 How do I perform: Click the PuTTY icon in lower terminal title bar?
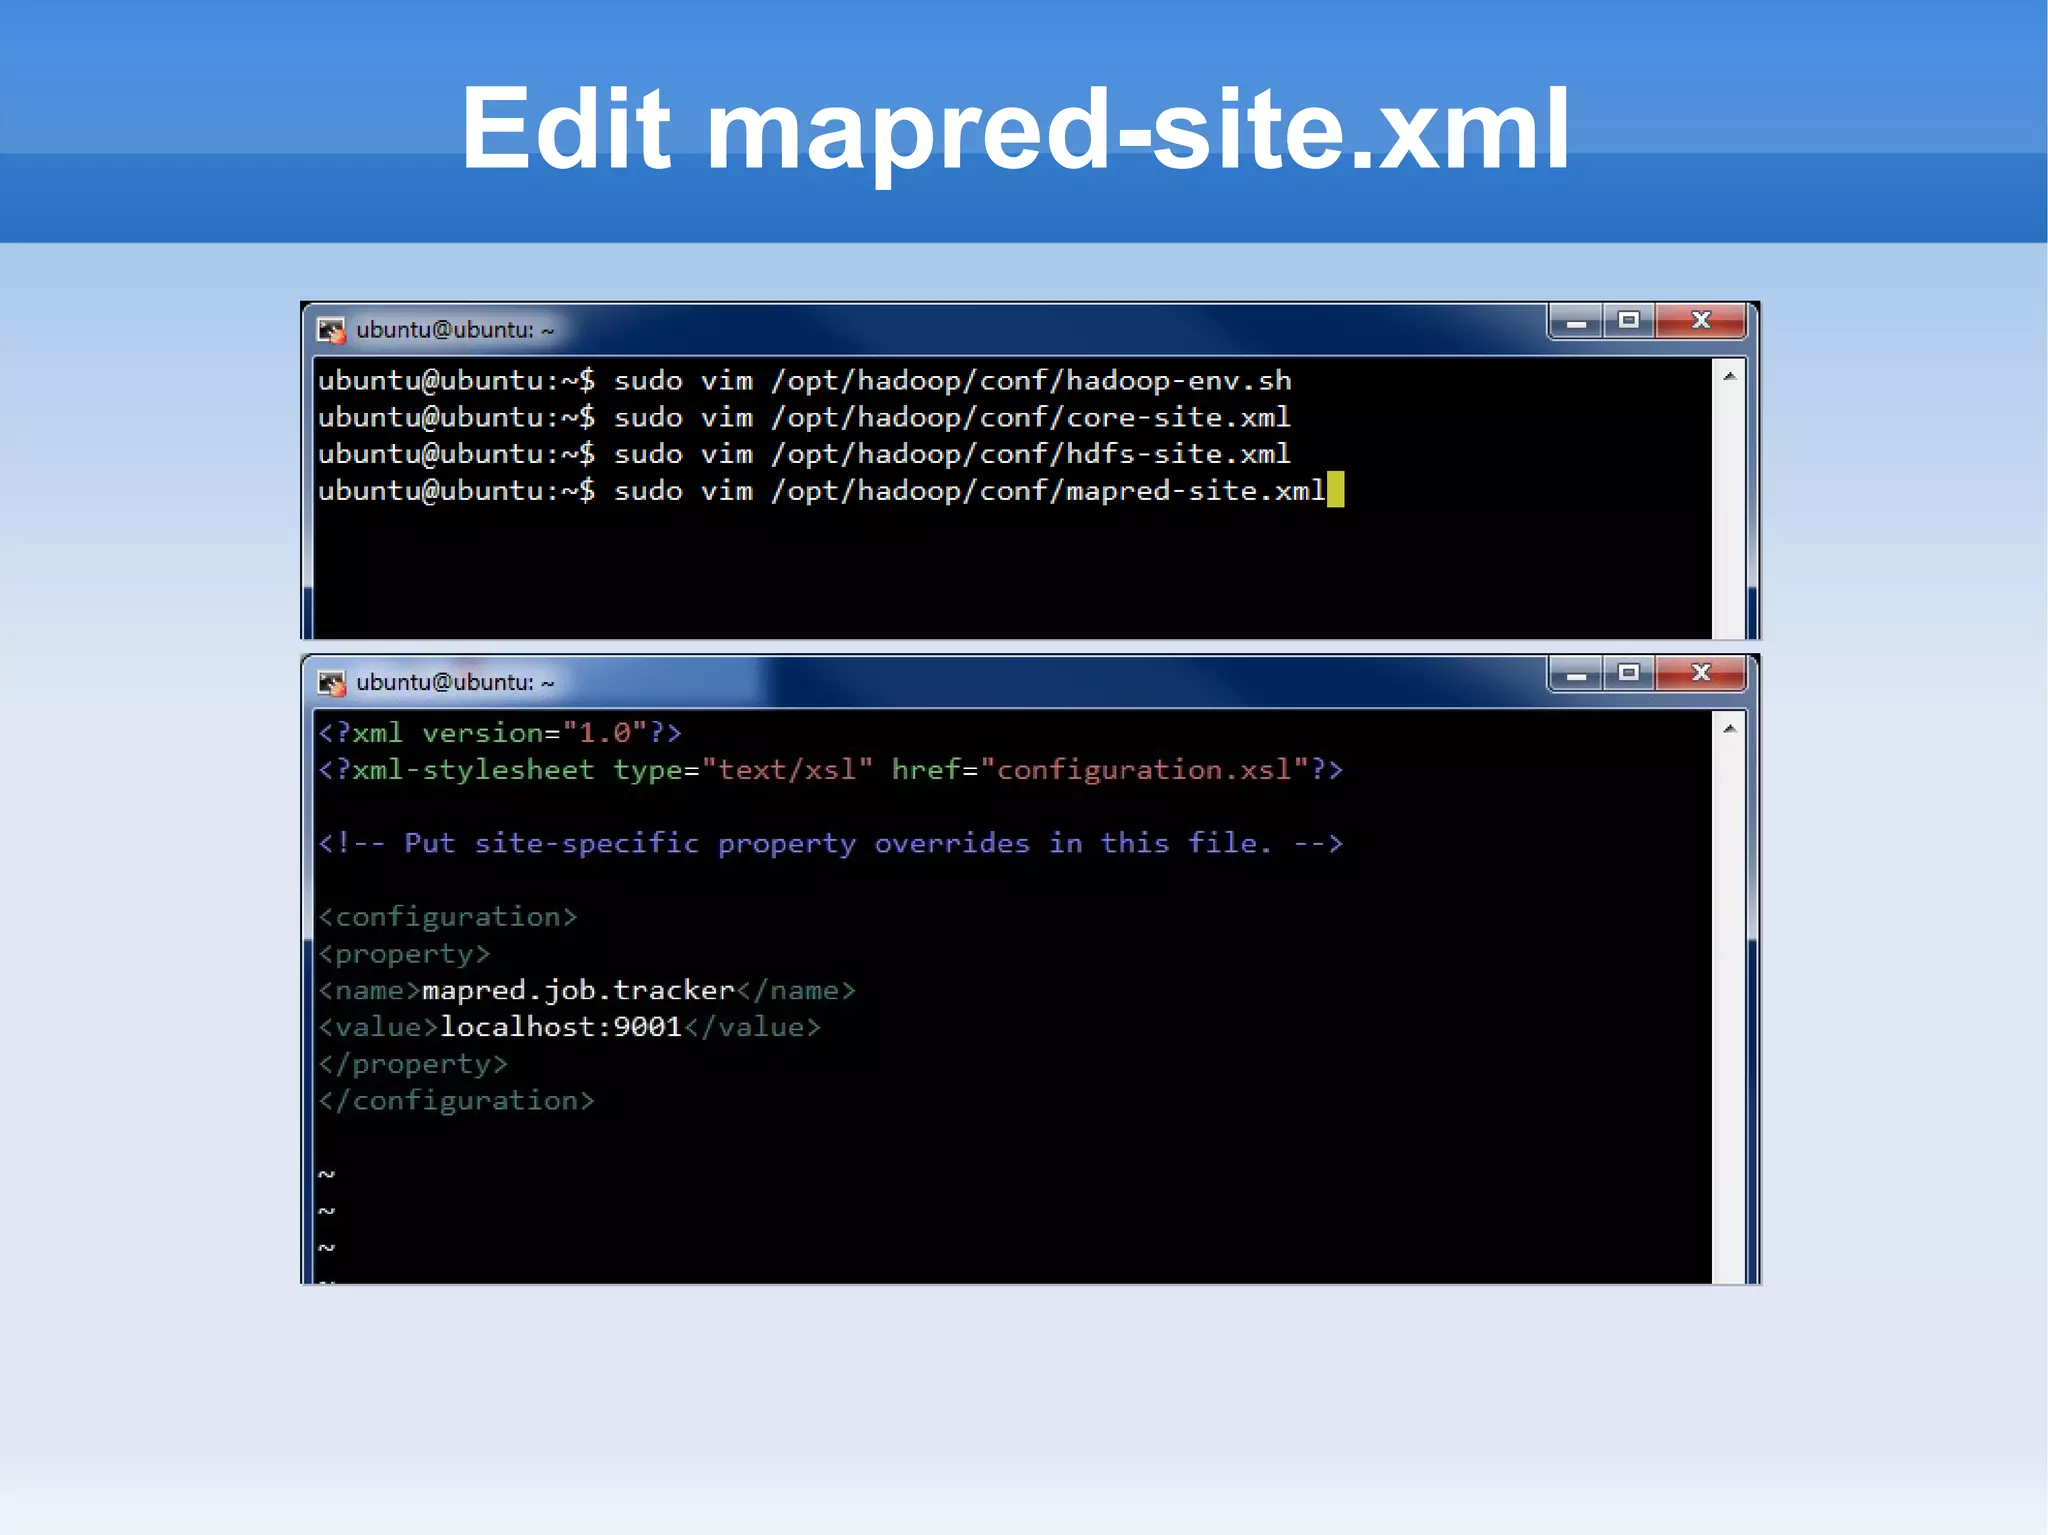point(331,682)
